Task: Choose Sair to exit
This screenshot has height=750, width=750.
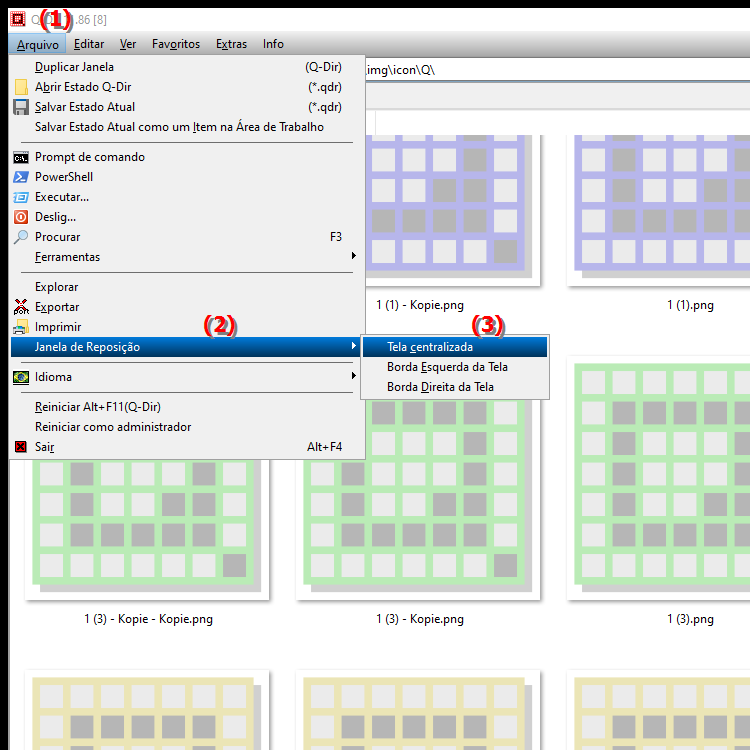Action: click(x=187, y=447)
